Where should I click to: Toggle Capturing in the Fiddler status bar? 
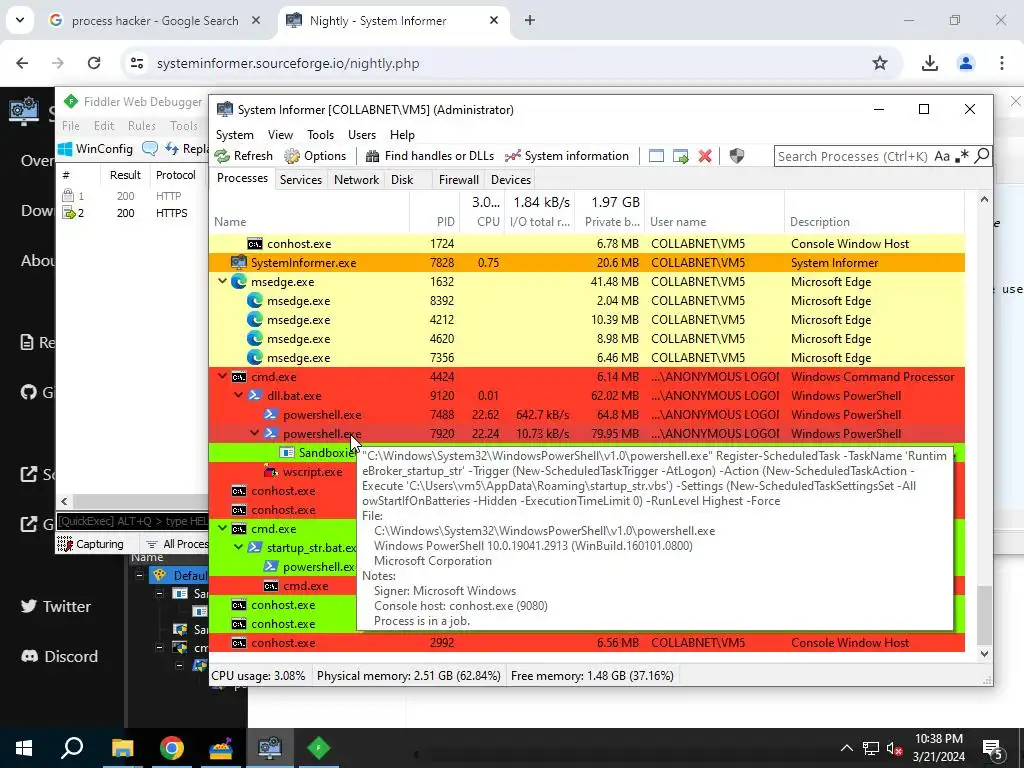click(x=91, y=545)
